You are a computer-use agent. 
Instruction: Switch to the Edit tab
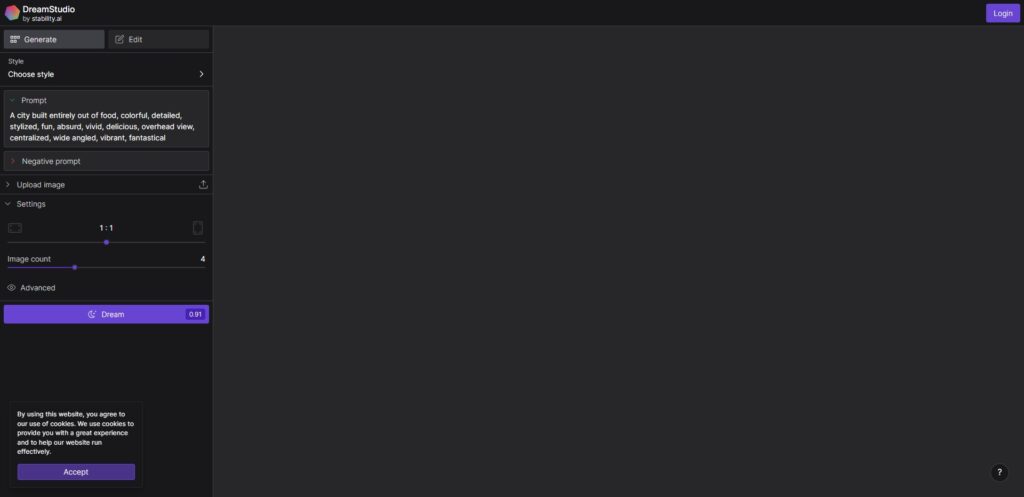[159, 39]
